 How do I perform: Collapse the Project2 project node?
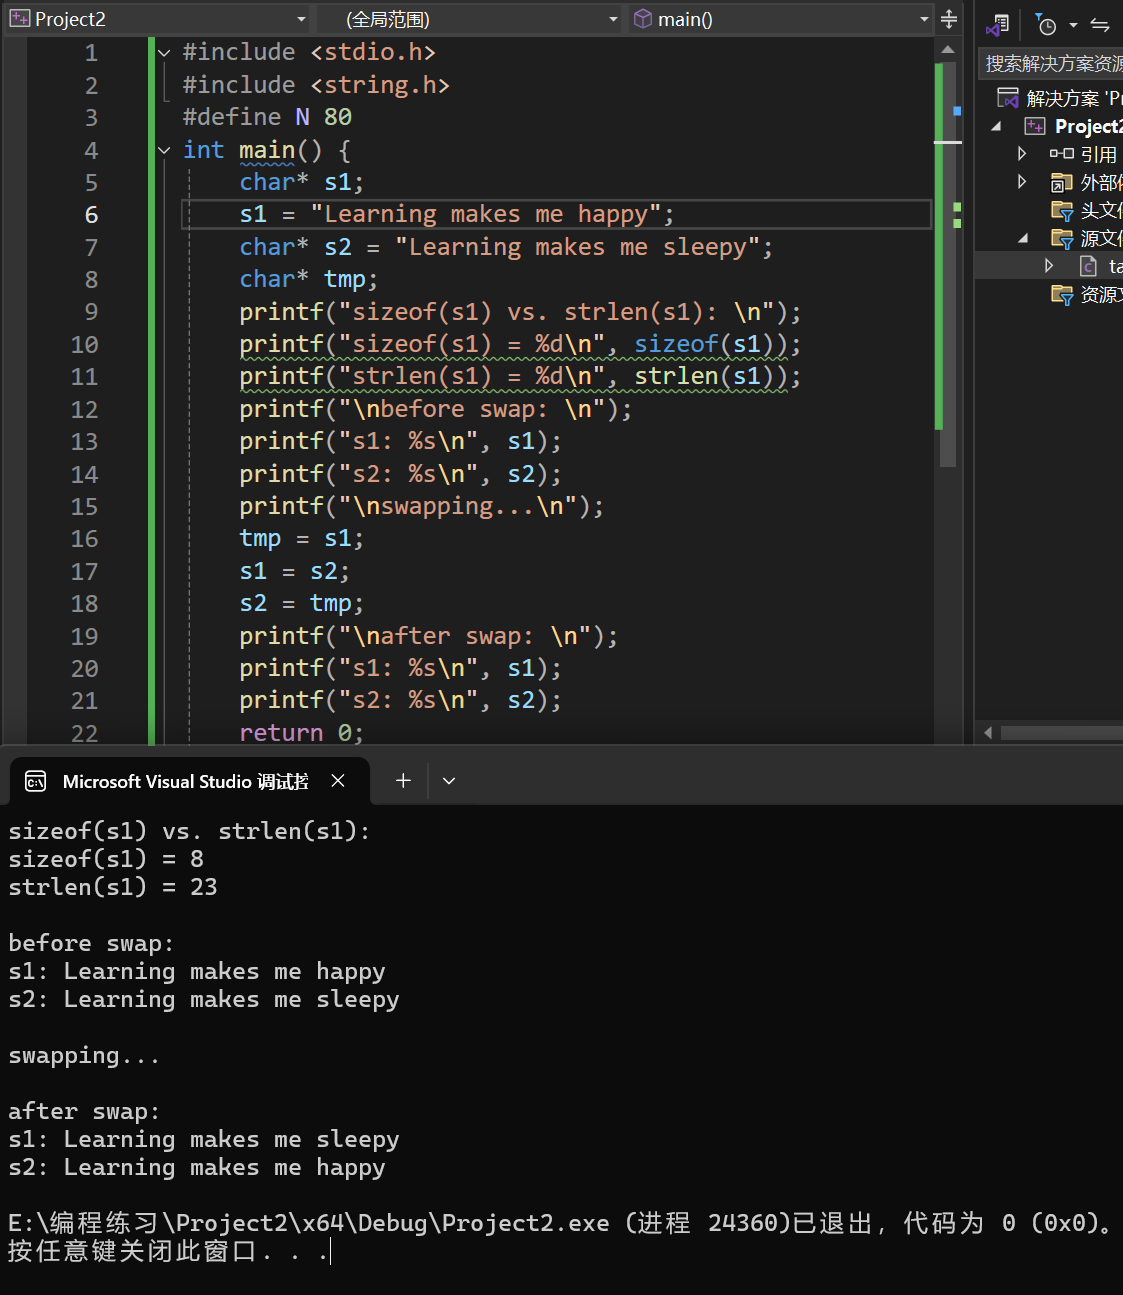click(x=996, y=126)
